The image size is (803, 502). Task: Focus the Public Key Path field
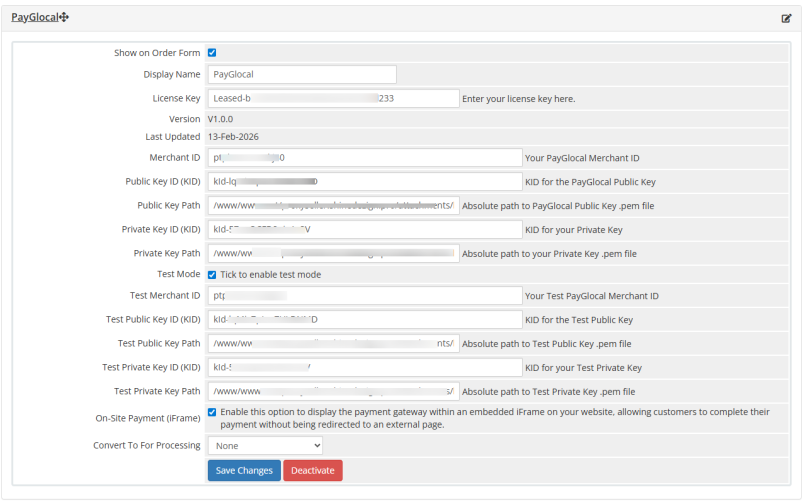pyautogui.click(x=333, y=205)
